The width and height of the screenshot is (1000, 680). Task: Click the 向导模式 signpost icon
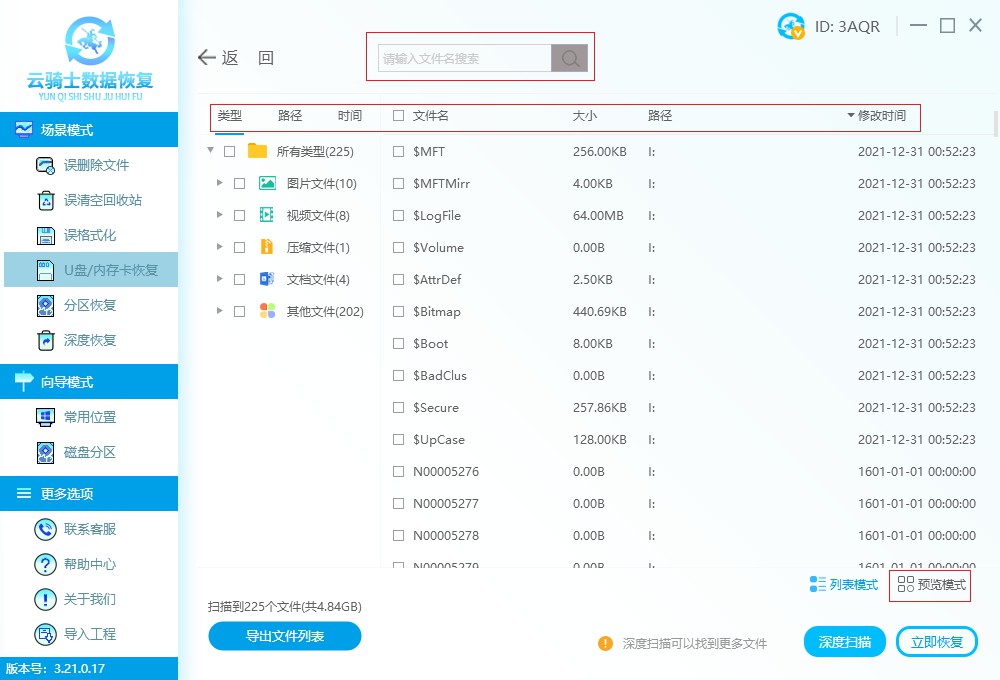[x=24, y=381]
